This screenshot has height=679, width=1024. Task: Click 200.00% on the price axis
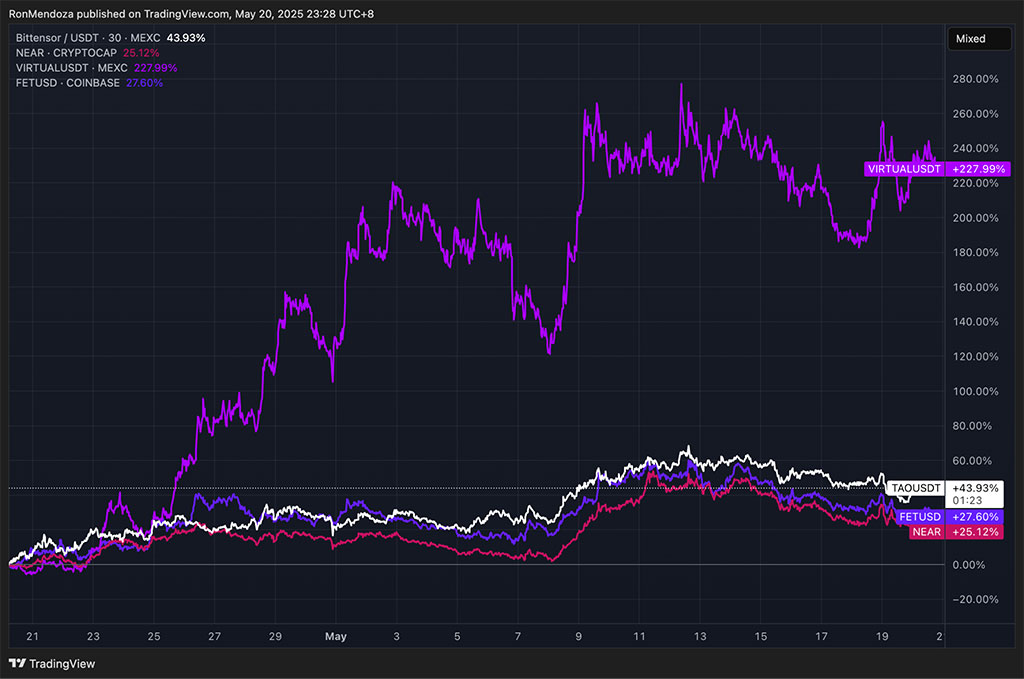(975, 217)
